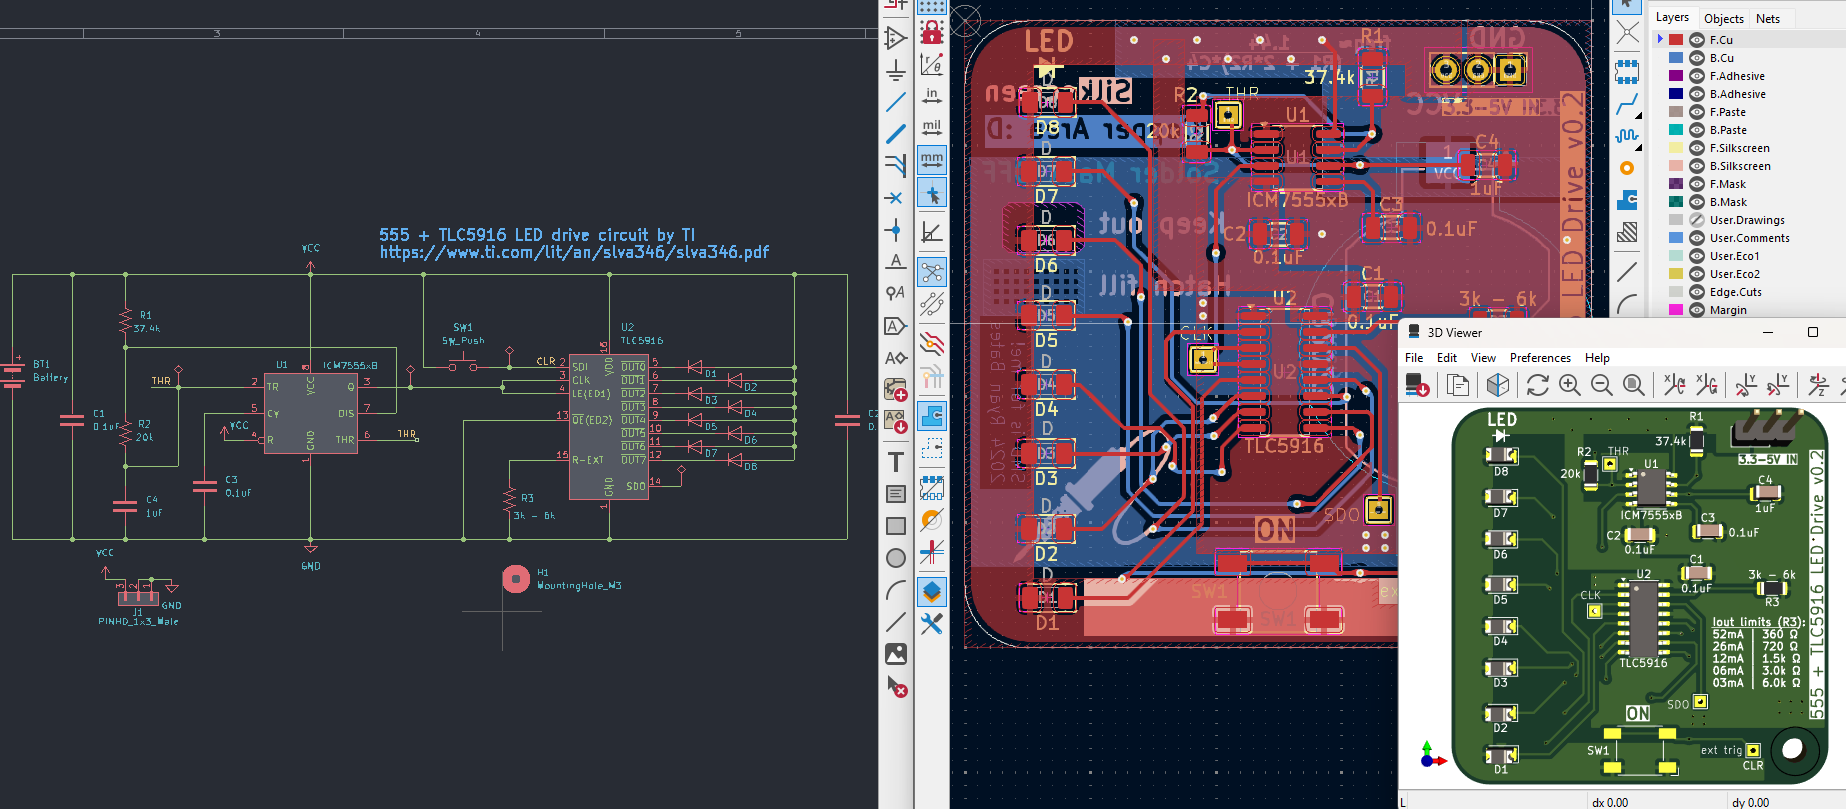Select the schematic Circle drawing tool
1846x809 pixels.
tap(896, 558)
